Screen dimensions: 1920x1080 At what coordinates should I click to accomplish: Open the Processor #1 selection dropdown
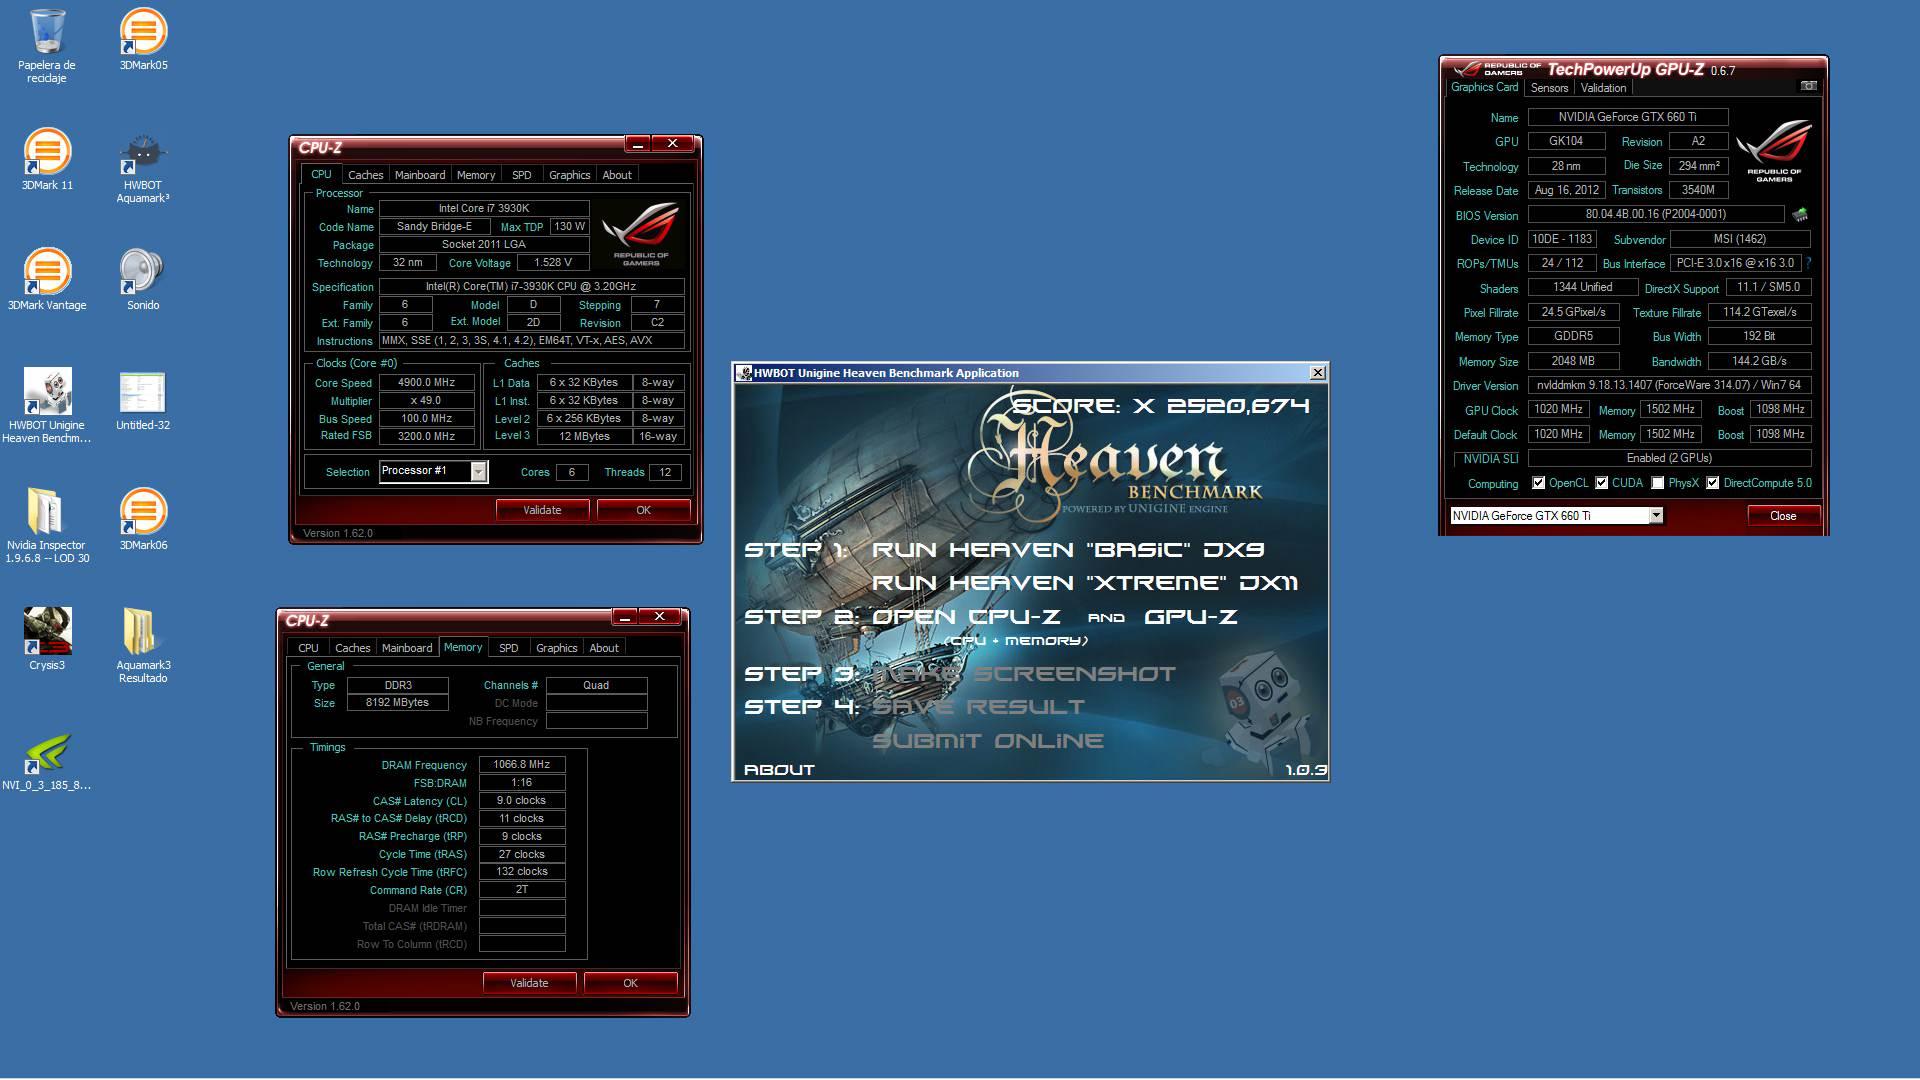coord(478,471)
